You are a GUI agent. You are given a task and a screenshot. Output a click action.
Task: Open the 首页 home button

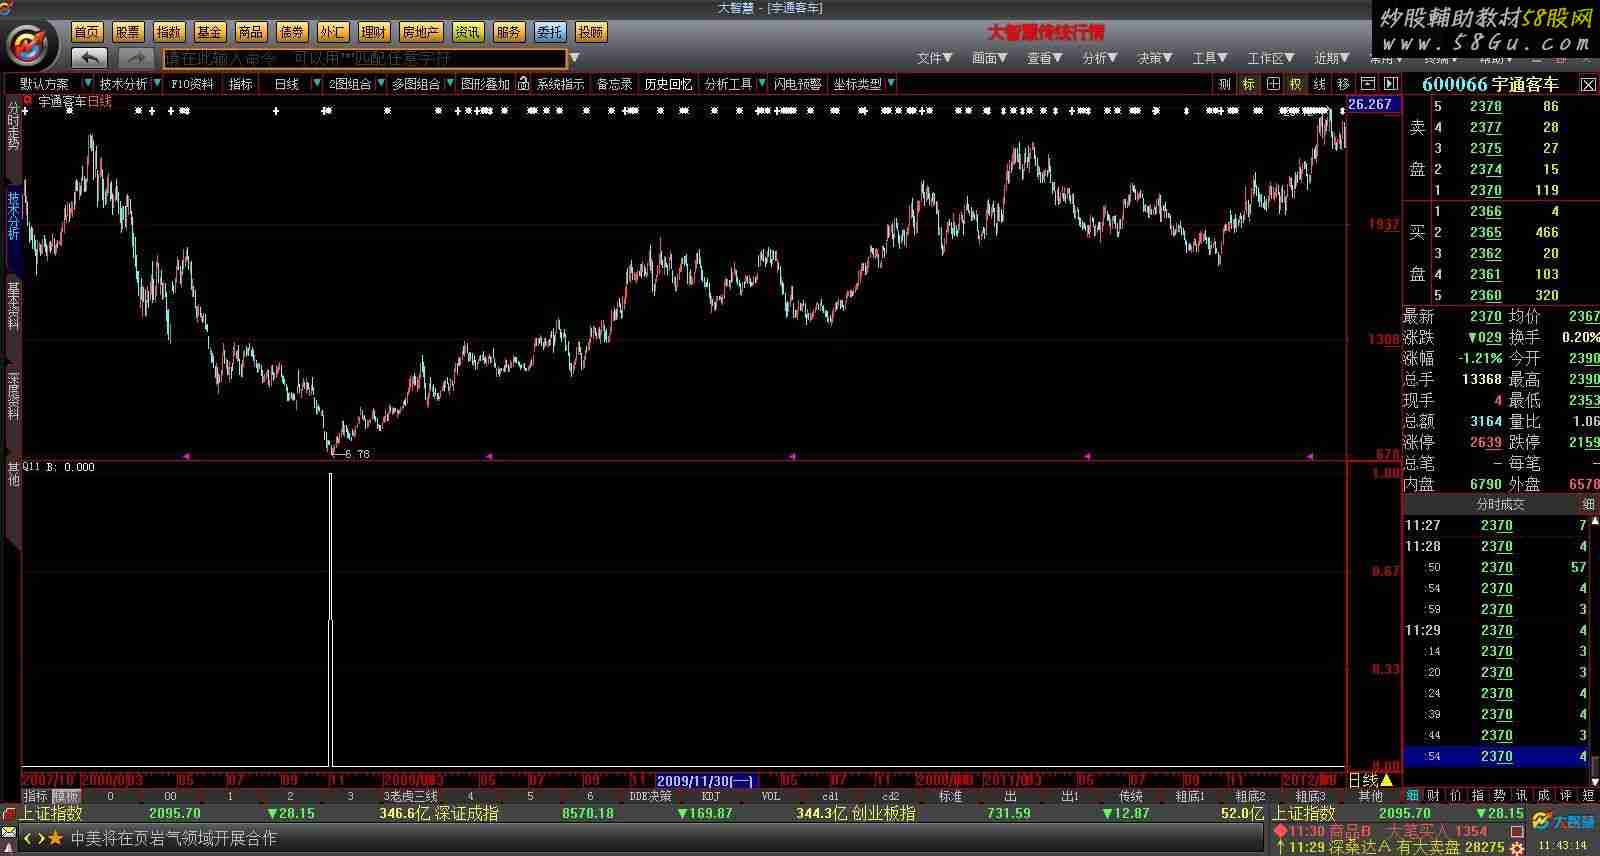tap(87, 32)
